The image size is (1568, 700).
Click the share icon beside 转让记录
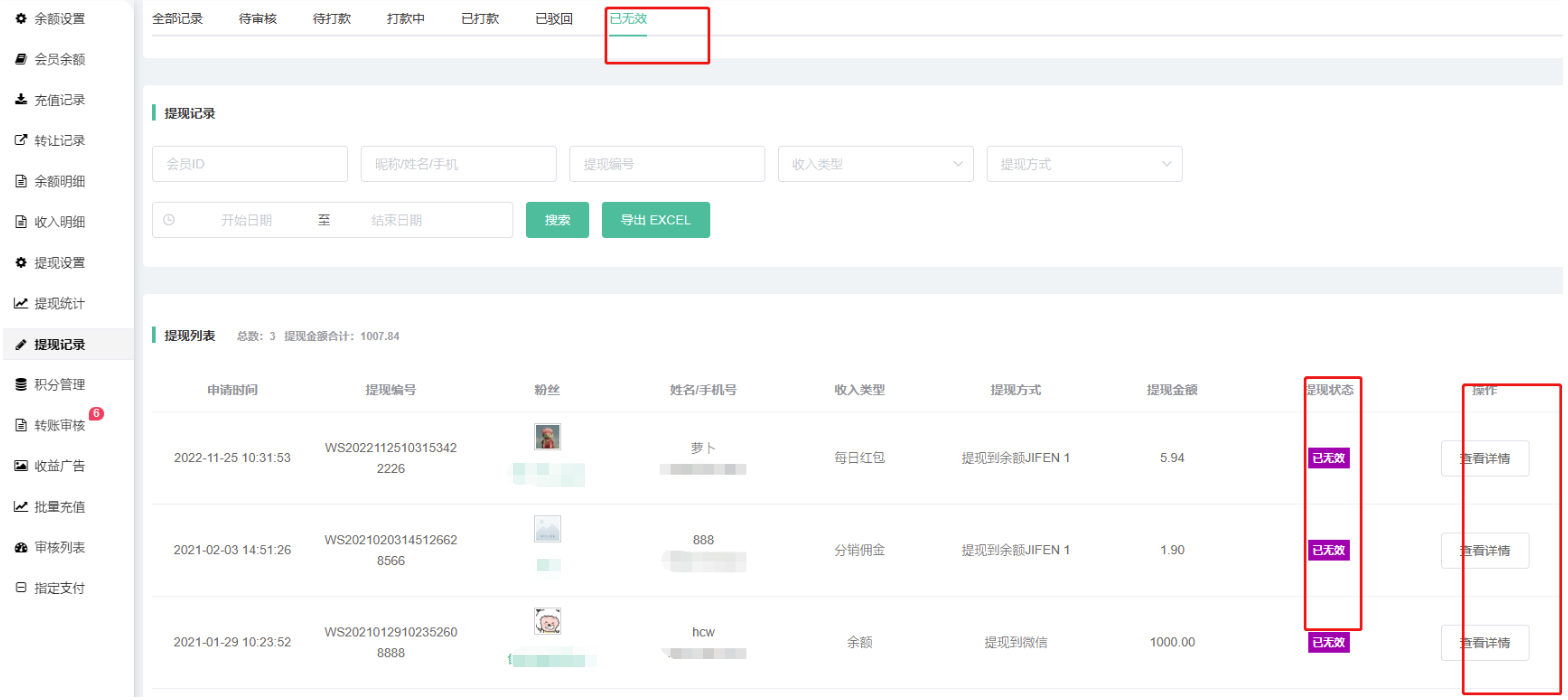21,140
